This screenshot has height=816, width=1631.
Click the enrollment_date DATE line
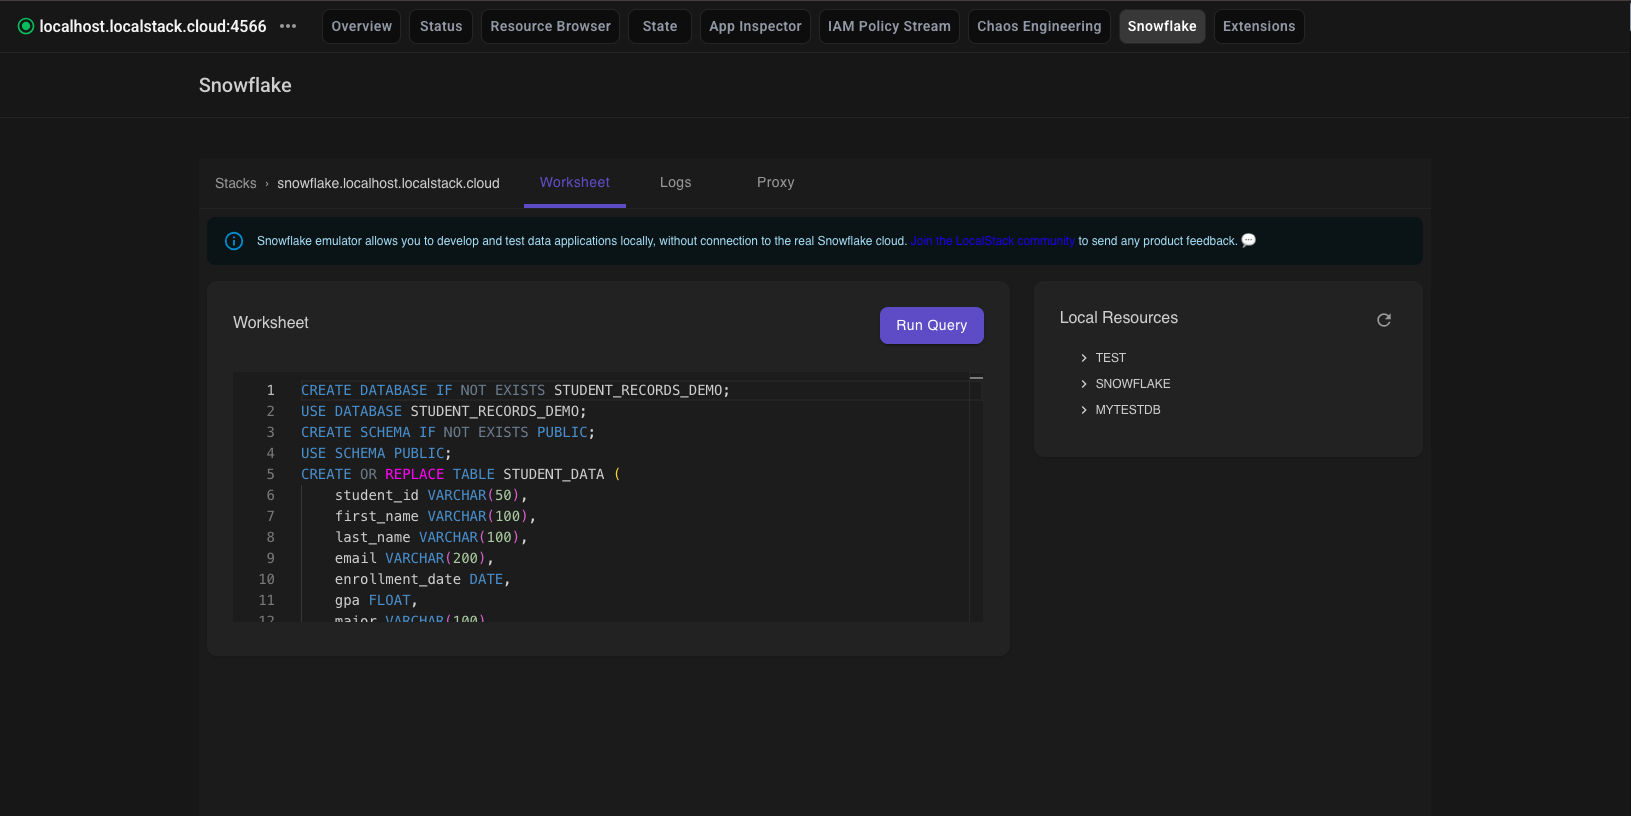pyautogui.click(x=422, y=579)
